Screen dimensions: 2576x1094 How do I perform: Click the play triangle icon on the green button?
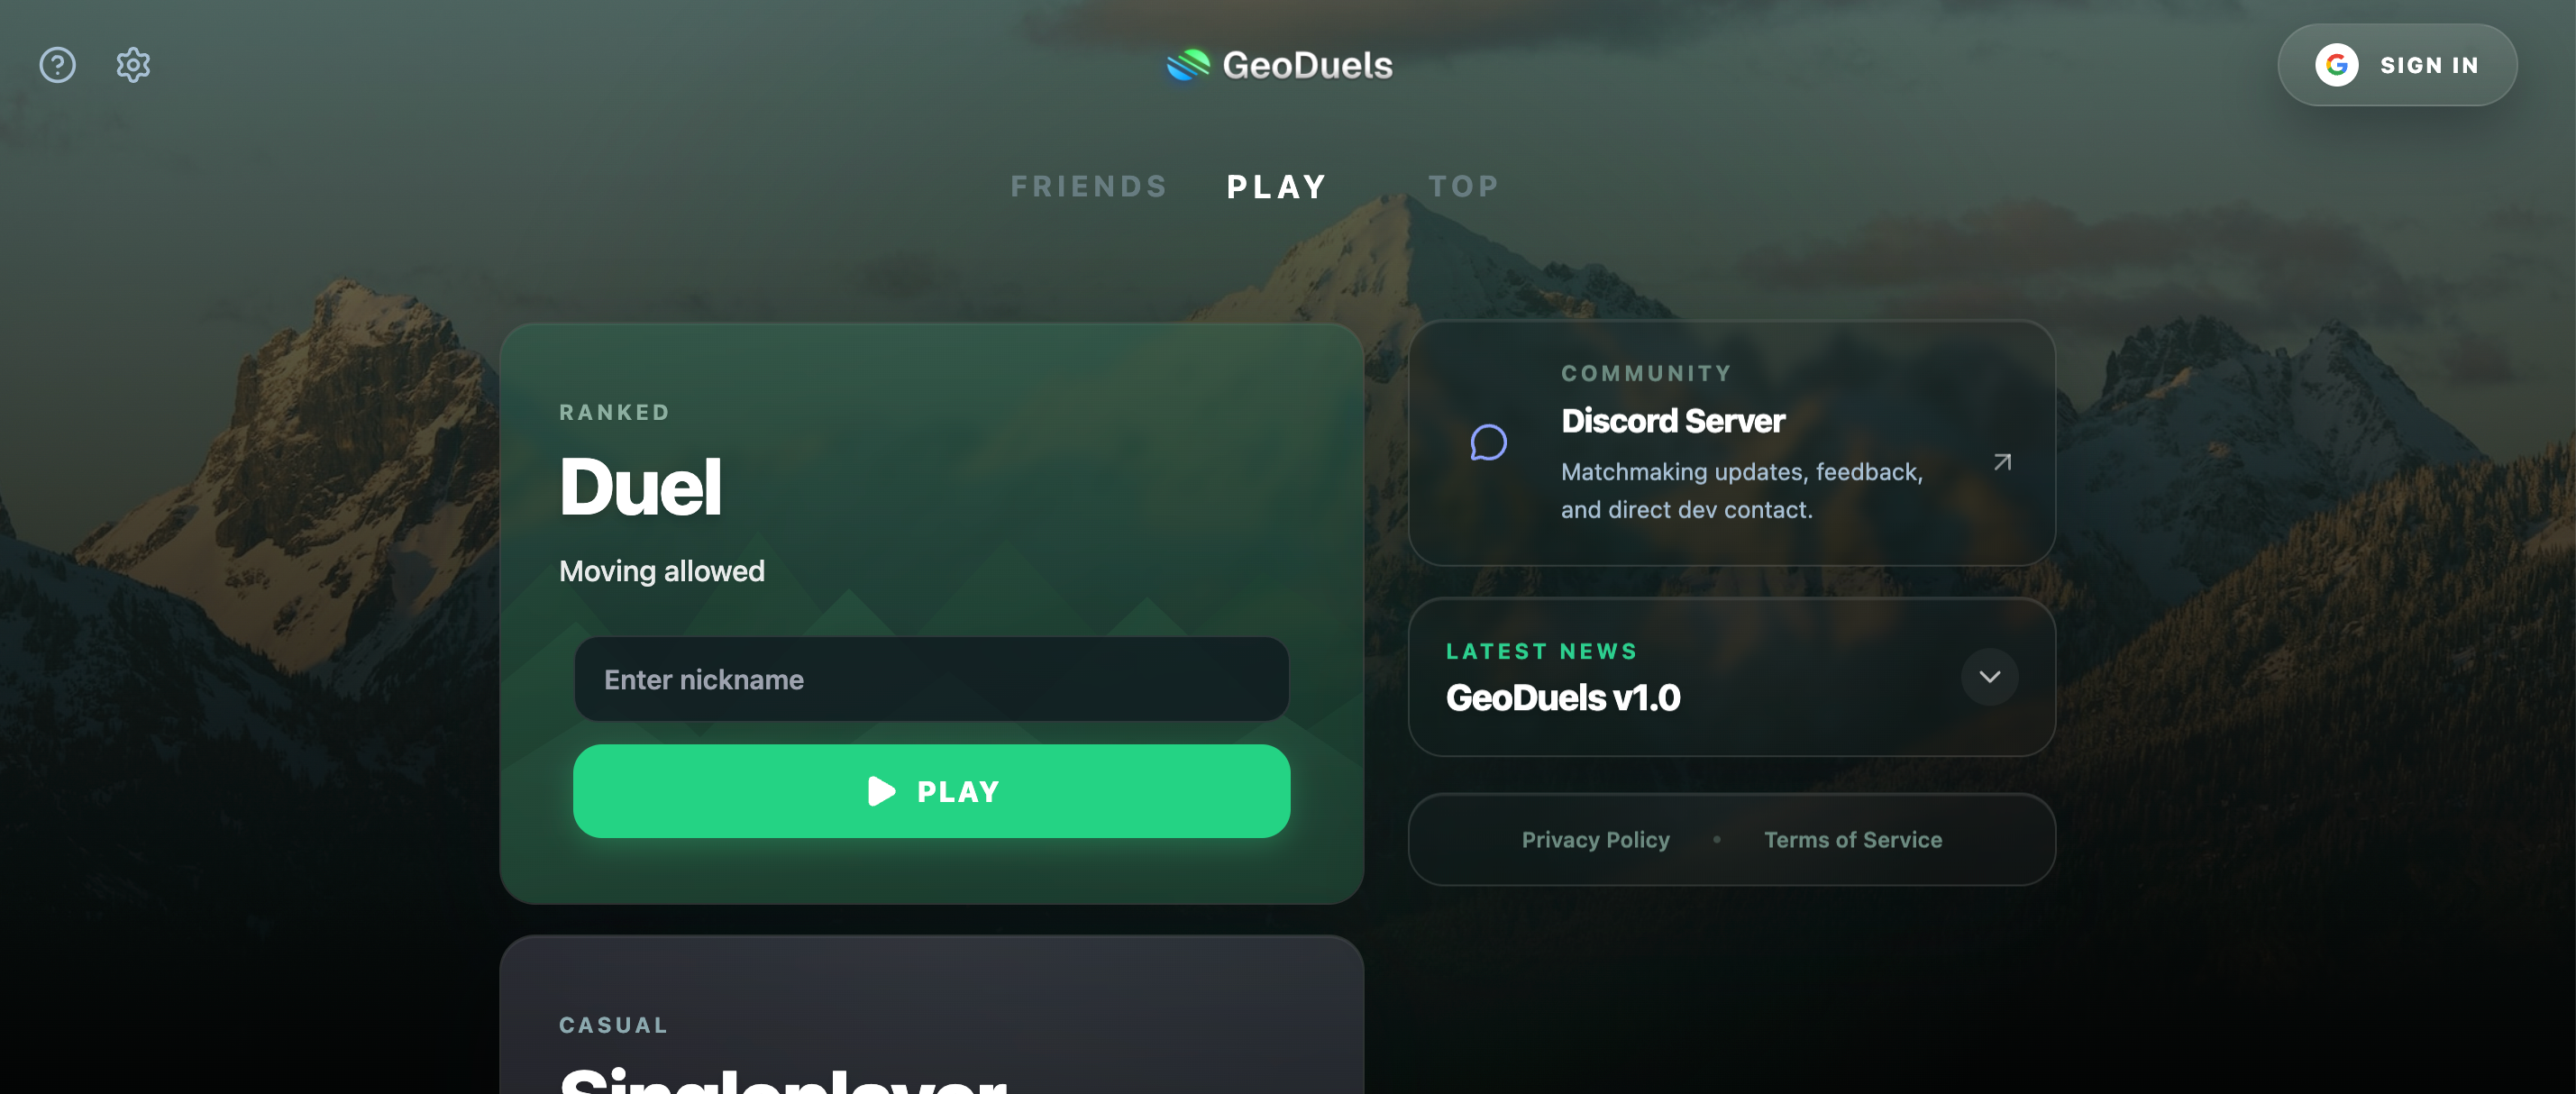(x=881, y=791)
